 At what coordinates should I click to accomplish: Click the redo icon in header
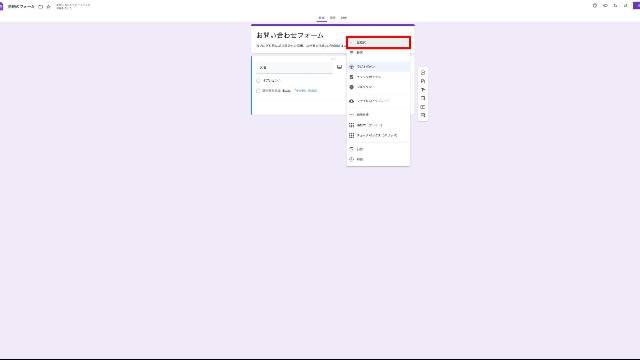(626, 6)
